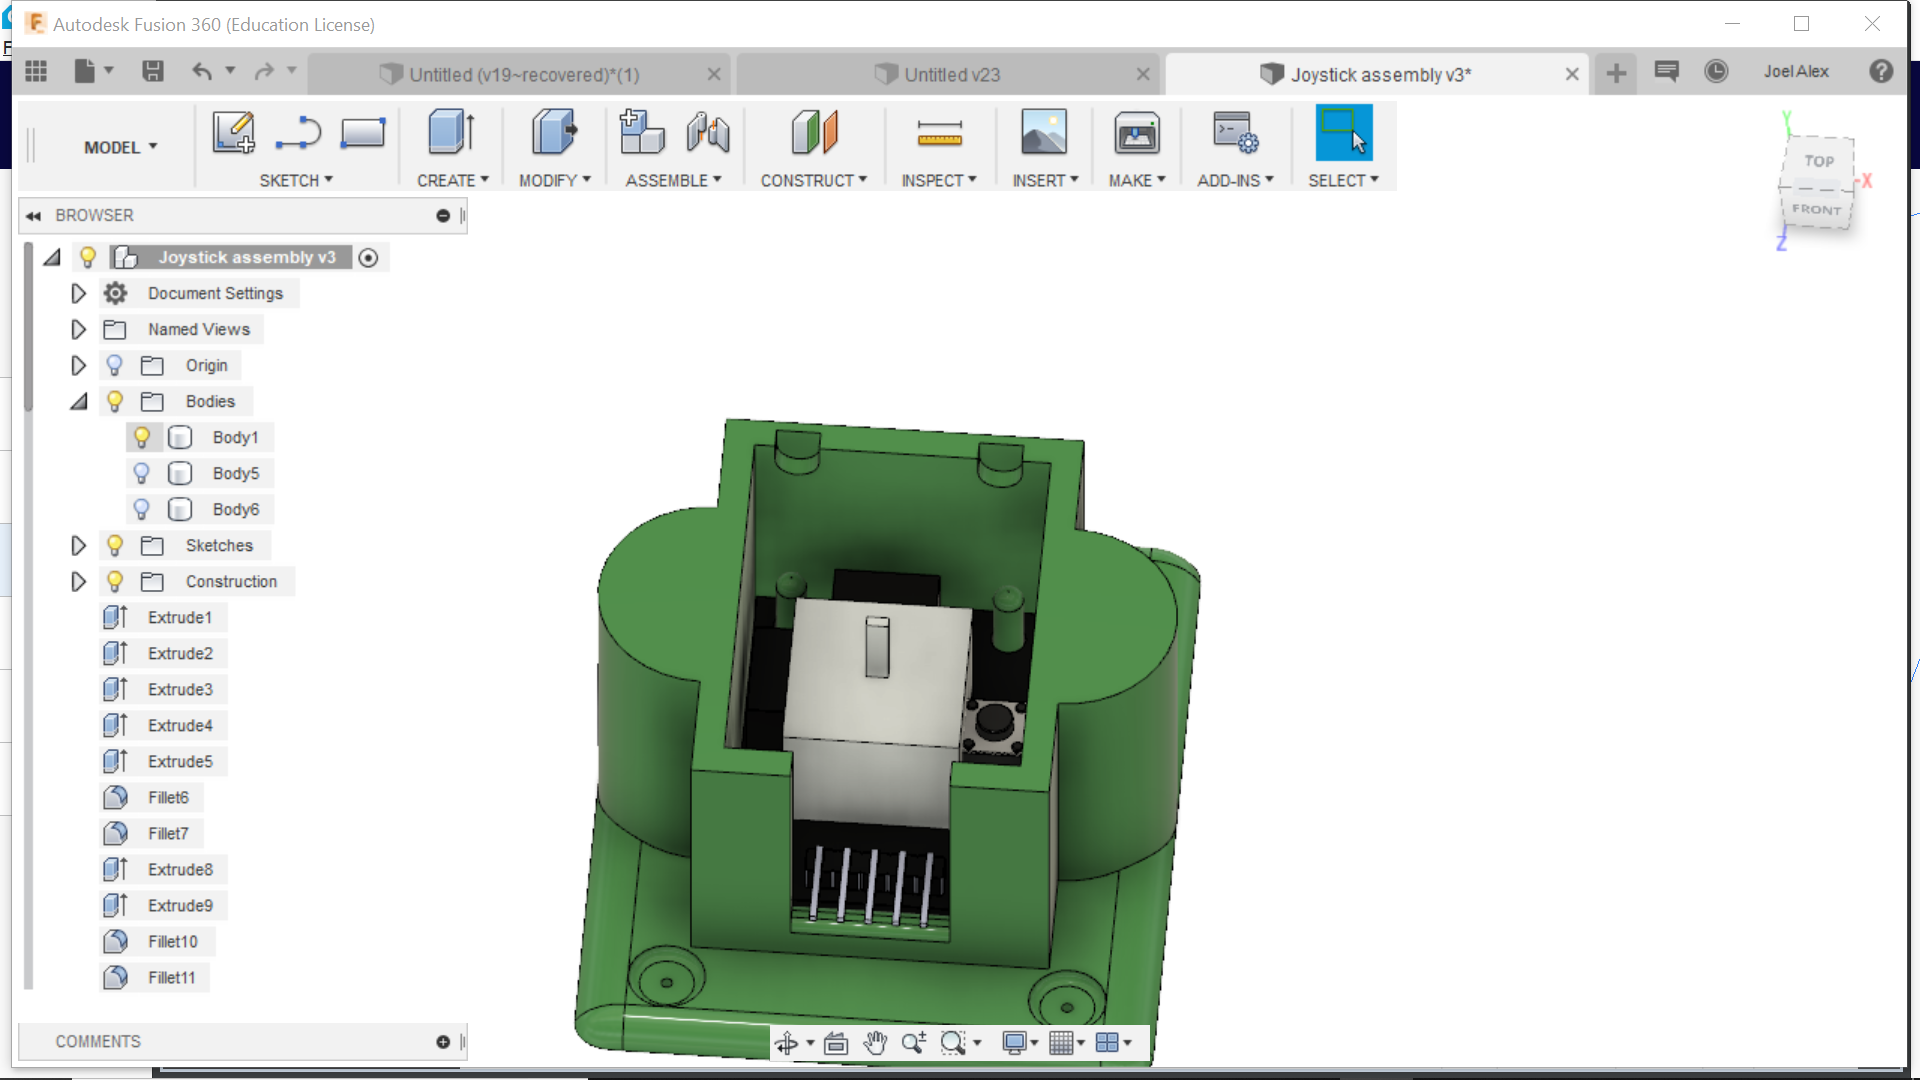
Task: Open the CONSTRUCT menu
Action: point(813,180)
